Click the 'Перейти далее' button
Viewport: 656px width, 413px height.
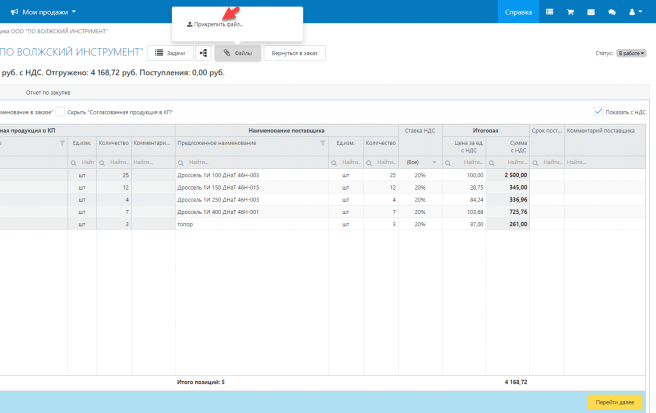click(615, 402)
